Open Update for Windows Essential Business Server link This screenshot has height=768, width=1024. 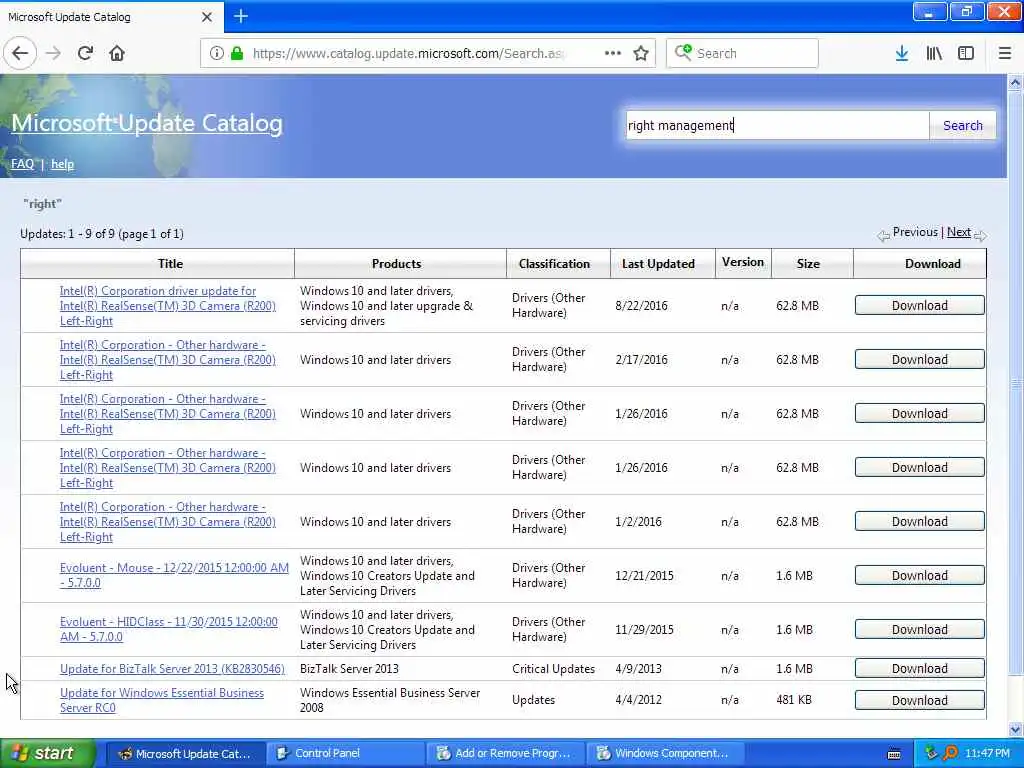pos(162,700)
